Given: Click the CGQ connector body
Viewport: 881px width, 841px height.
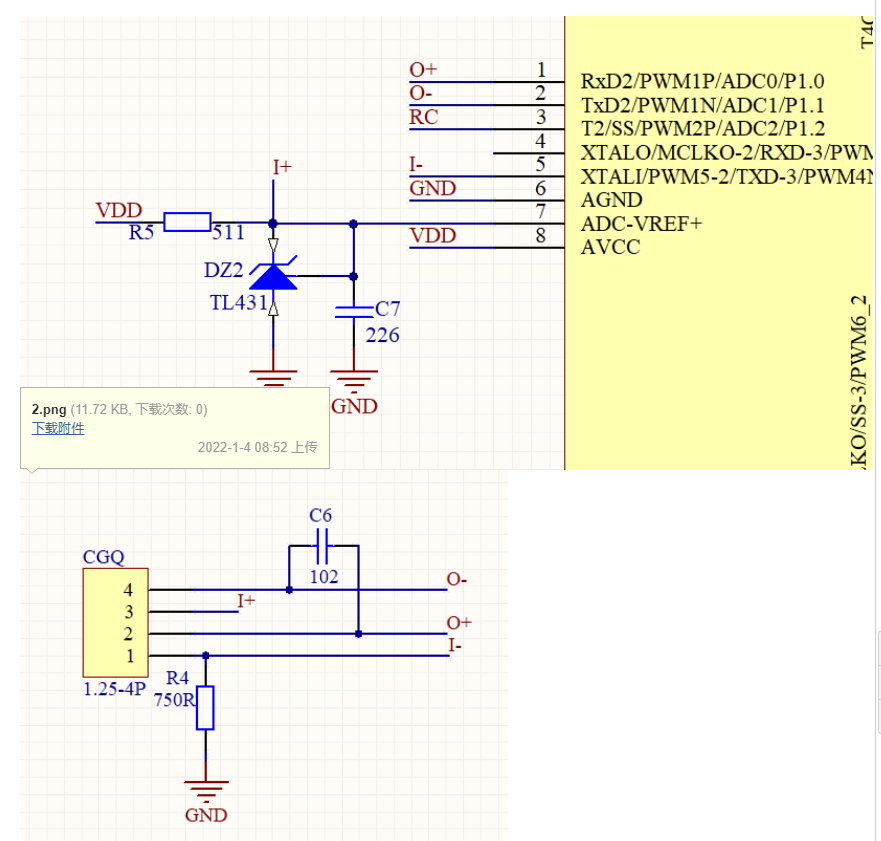Looking at the screenshot, I should pos(115,622).
